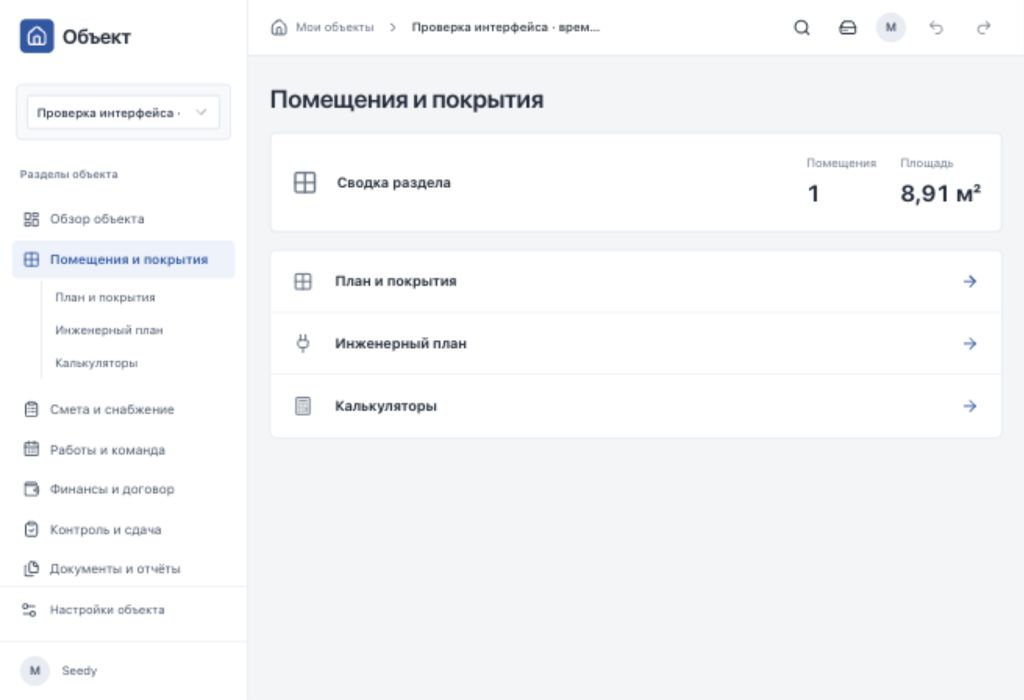1024x700 pixels.
Task: Click the Обзор объекта sidebar icon
Action: [31, 219]
